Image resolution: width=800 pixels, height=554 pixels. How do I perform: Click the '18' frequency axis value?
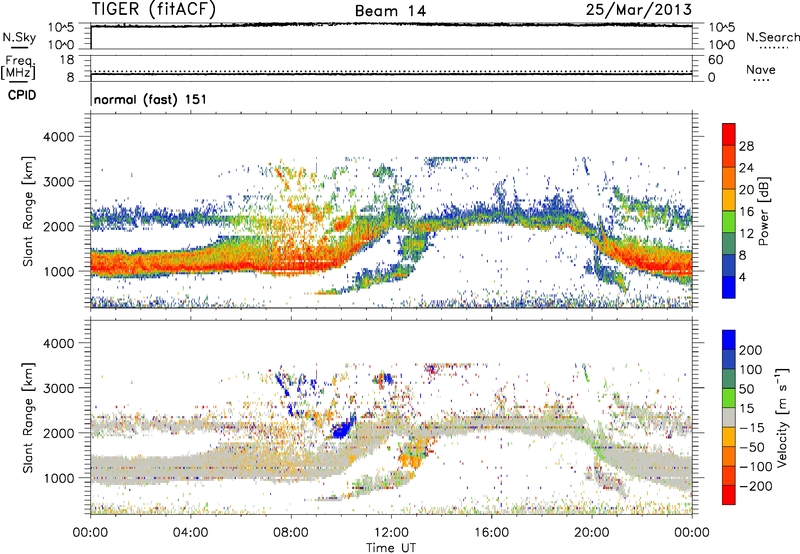click(67, 60)
